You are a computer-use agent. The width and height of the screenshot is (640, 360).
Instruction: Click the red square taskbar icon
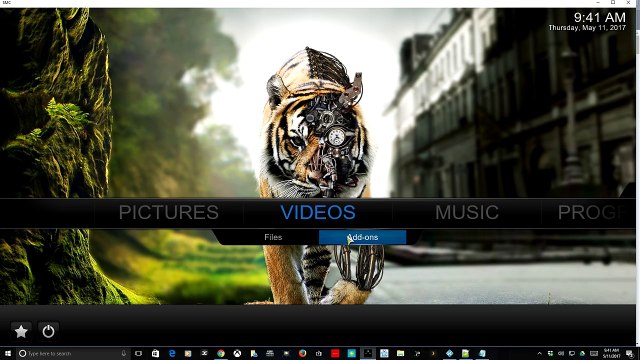335,353
